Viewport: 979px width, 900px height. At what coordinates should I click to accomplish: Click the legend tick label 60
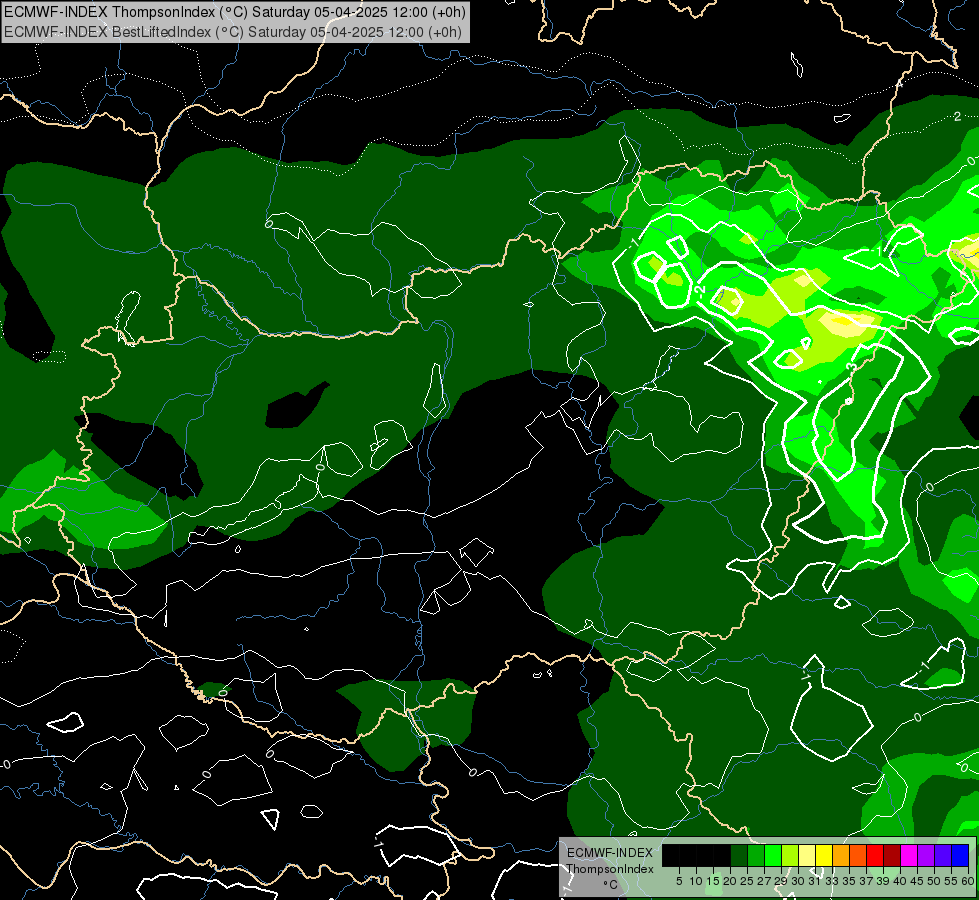tap(968, 881)
